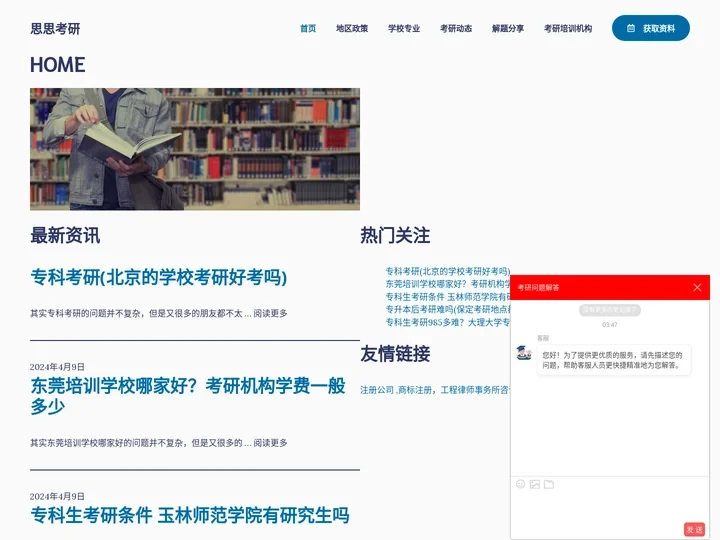Open friendly link 注册公司,商标注册
Viewport: 720px width, 540px height.
click(x=435, y=390)
